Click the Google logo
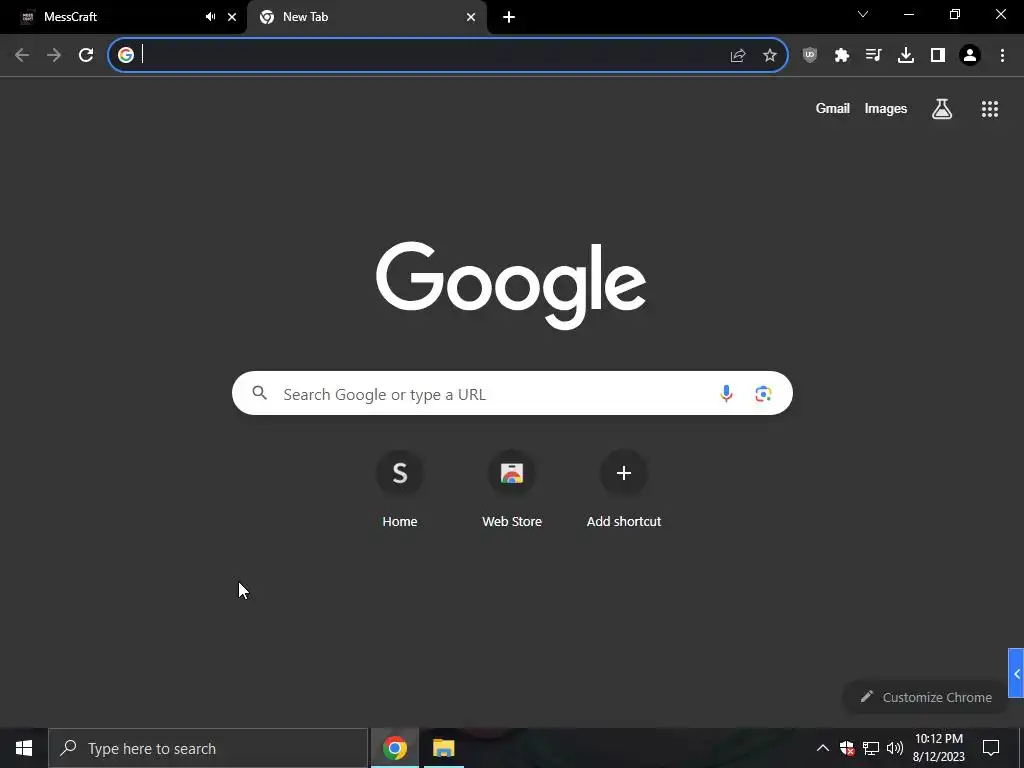 point(511,285)
